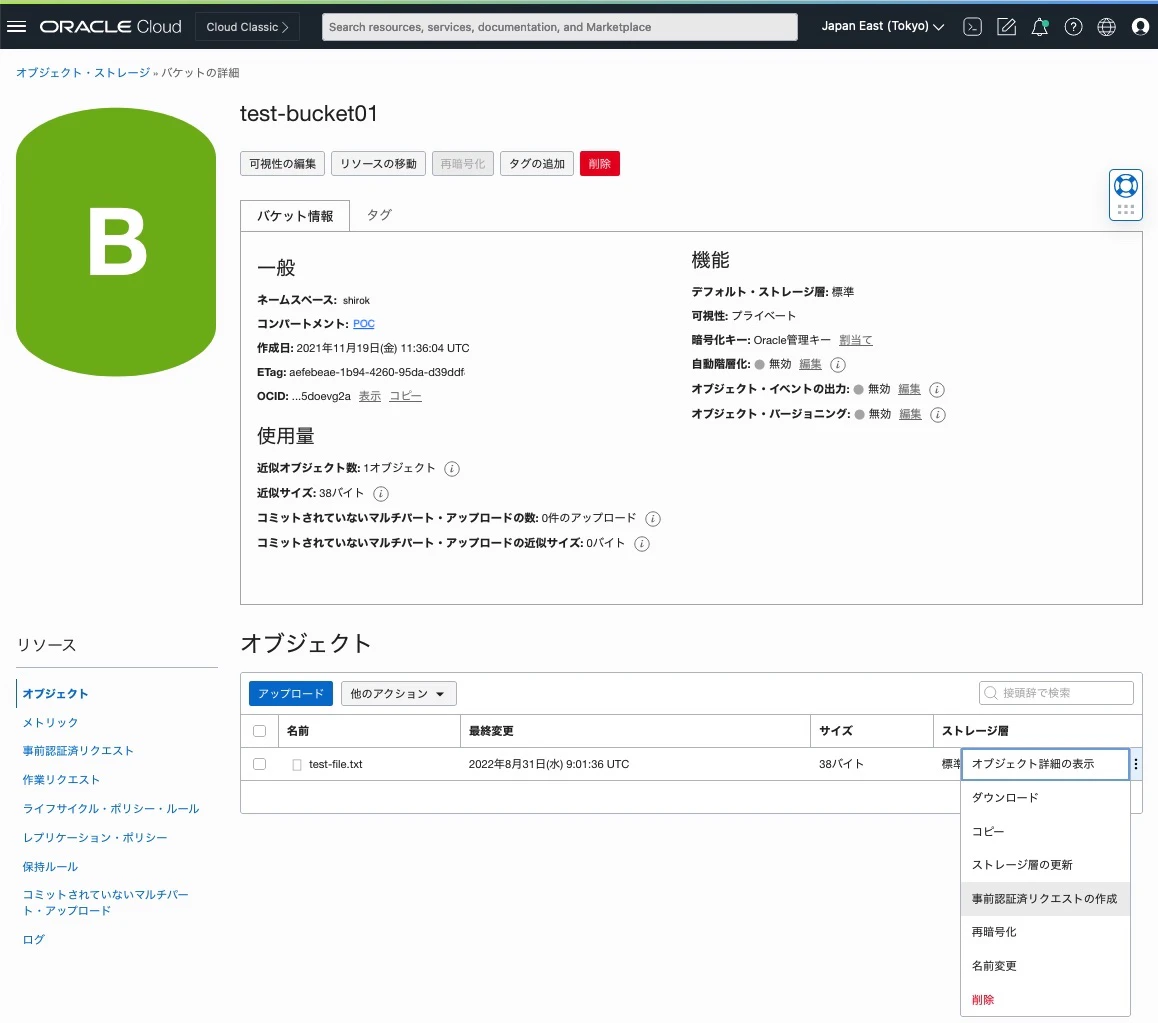Screen dimensions: 1158x1023
Task: Switch to the タグ tab
Action: coord(379,215)
